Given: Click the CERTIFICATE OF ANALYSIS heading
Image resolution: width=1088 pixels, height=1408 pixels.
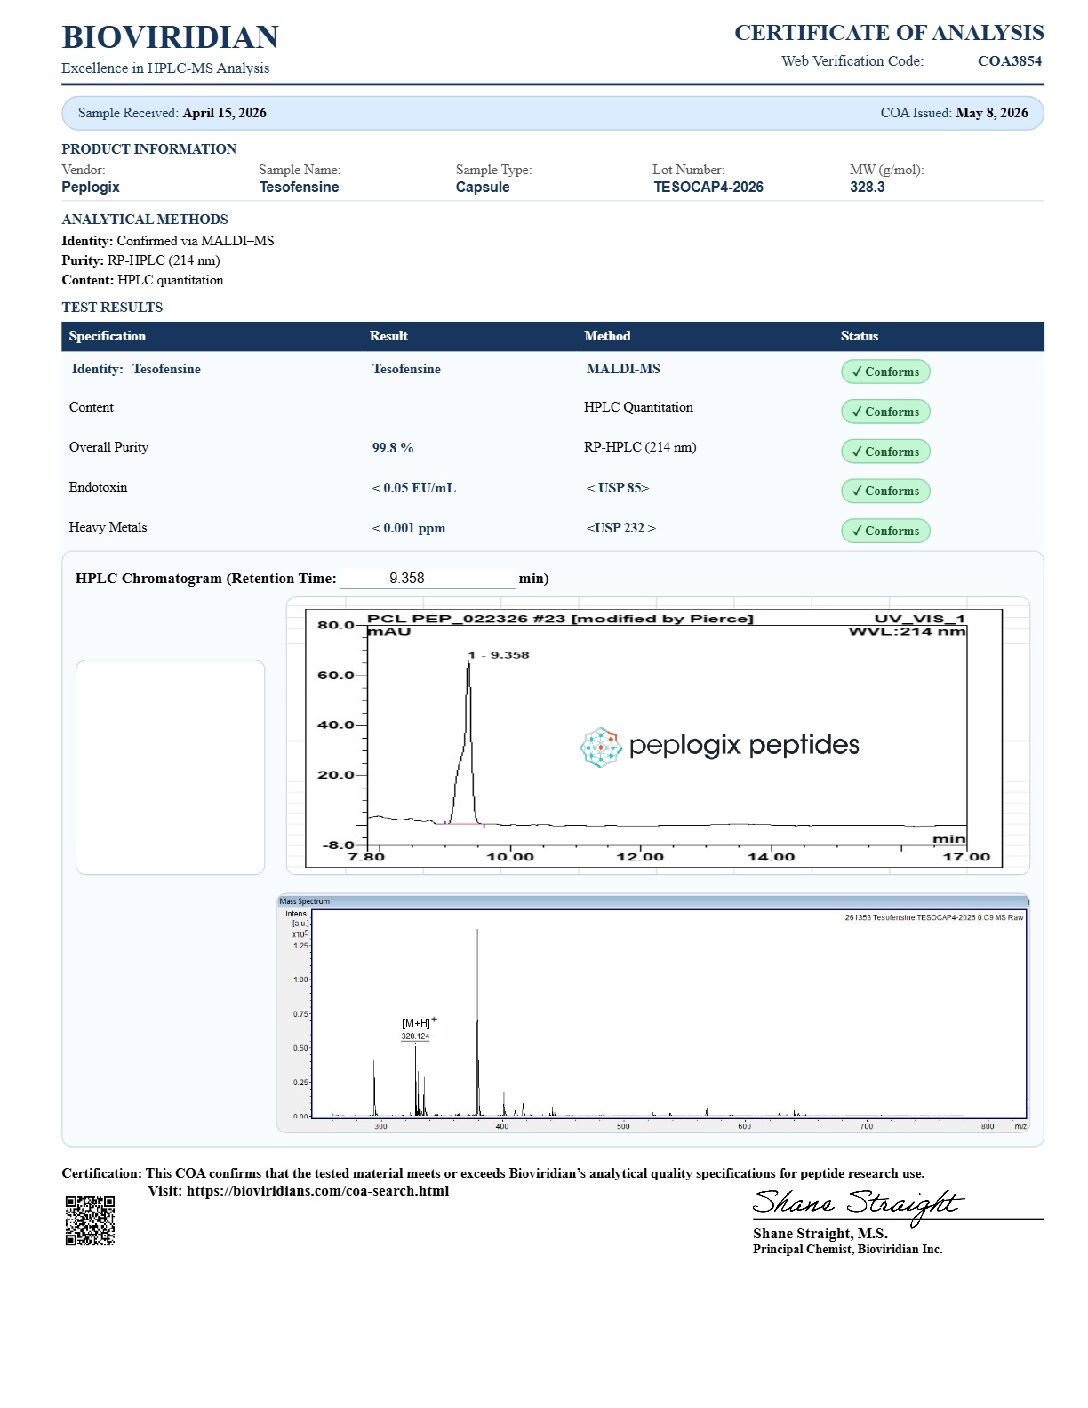Looking at the screenshot, I should tap(889, 33).
